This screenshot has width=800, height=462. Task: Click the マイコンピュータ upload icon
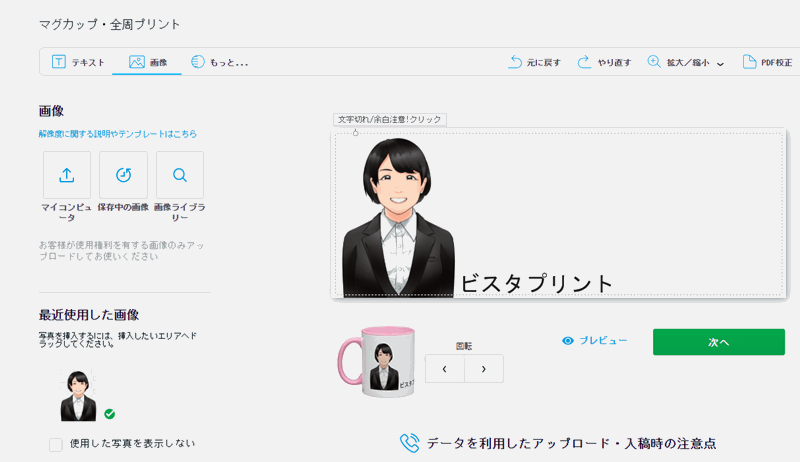coord(67,175)
